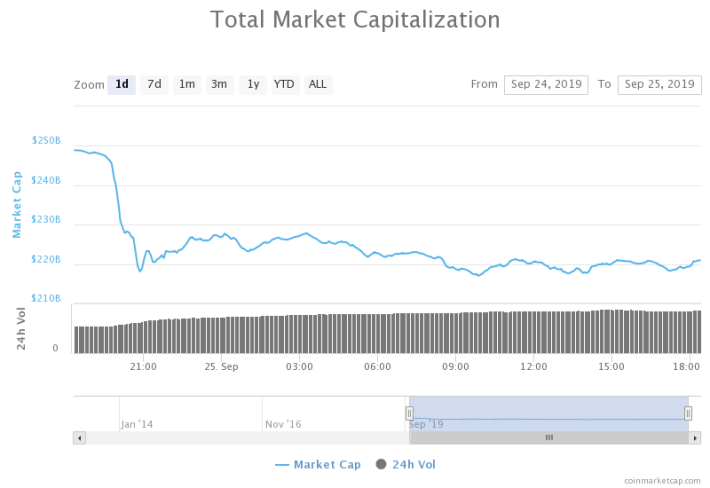Click the navigator scroll left arrow
This screenshot has width=710, height=488.
pyautogui.click(x=80, y=438)
